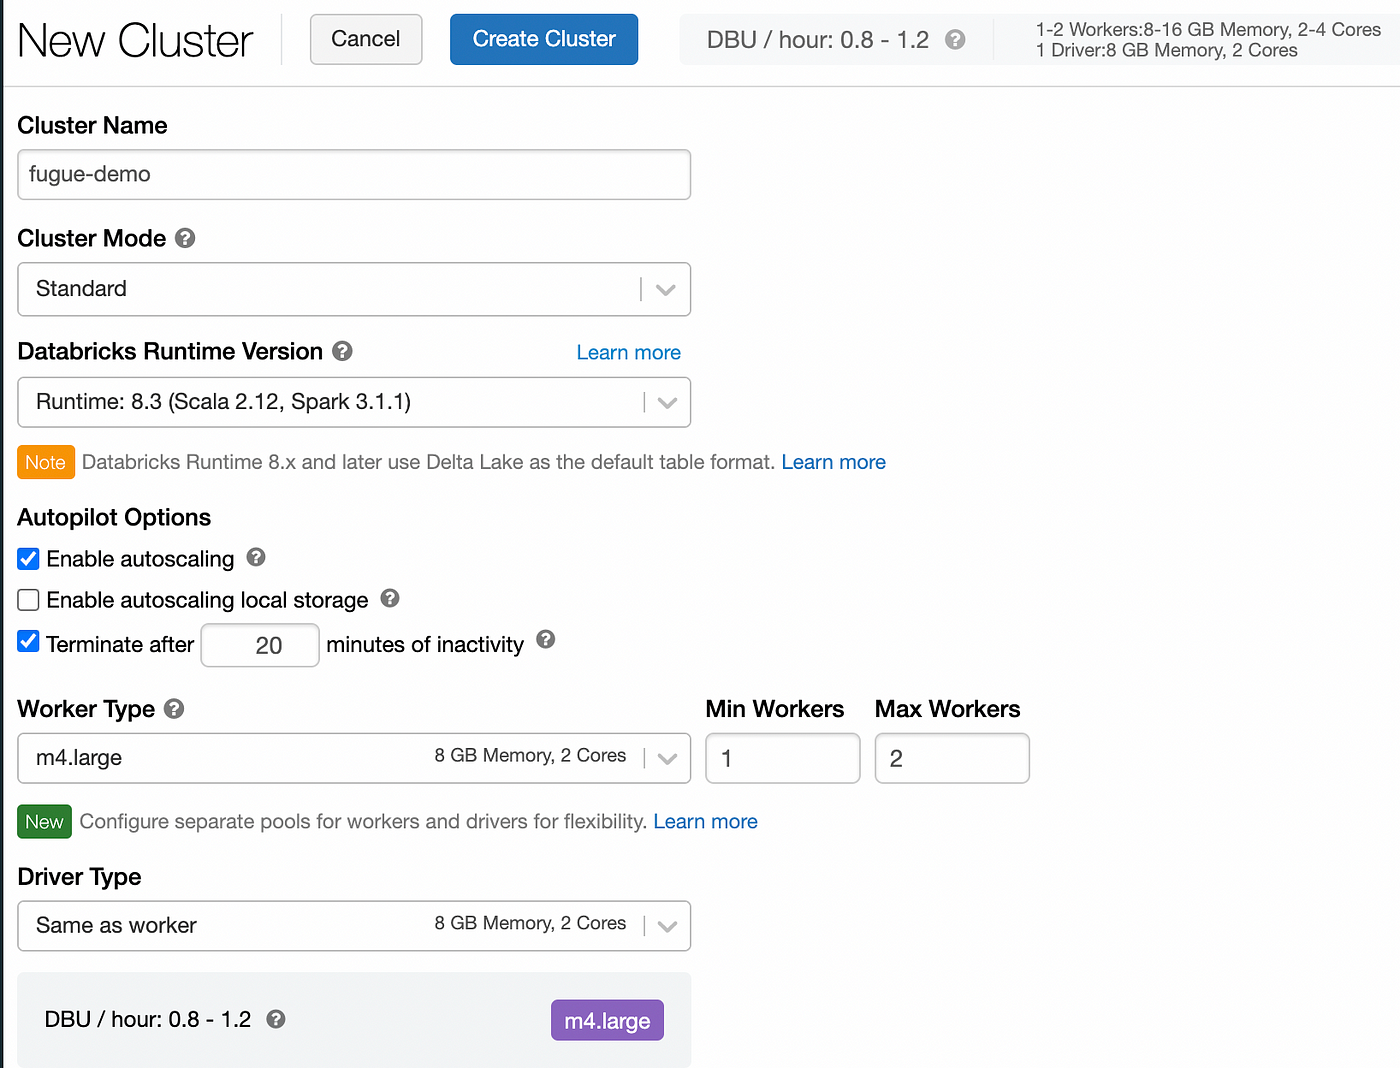Viewport: 1400px width, 1068px height.
Task: Open Learn more link about separate pools
Action: 706,821
